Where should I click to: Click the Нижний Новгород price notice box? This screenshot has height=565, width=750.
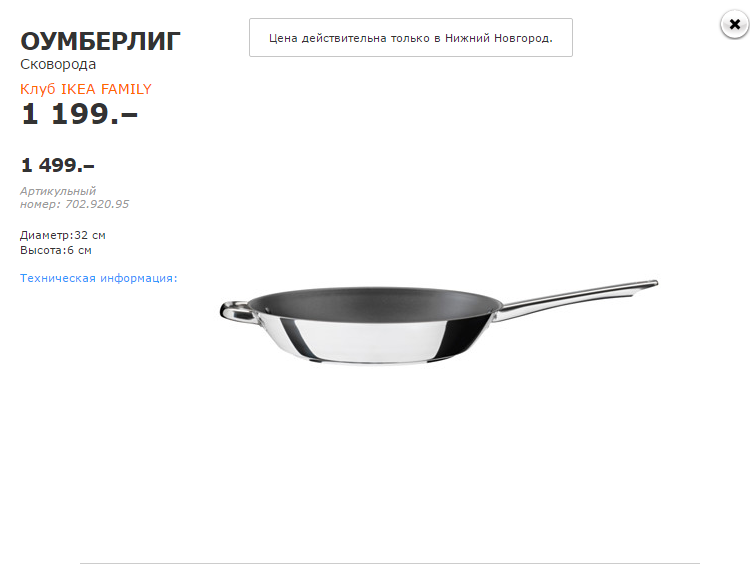411,38
